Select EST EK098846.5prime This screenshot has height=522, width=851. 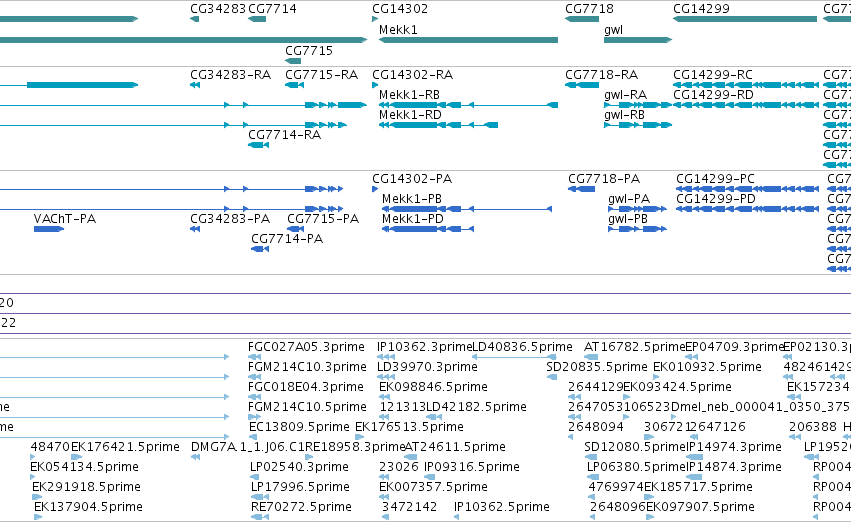click(433, 387)
